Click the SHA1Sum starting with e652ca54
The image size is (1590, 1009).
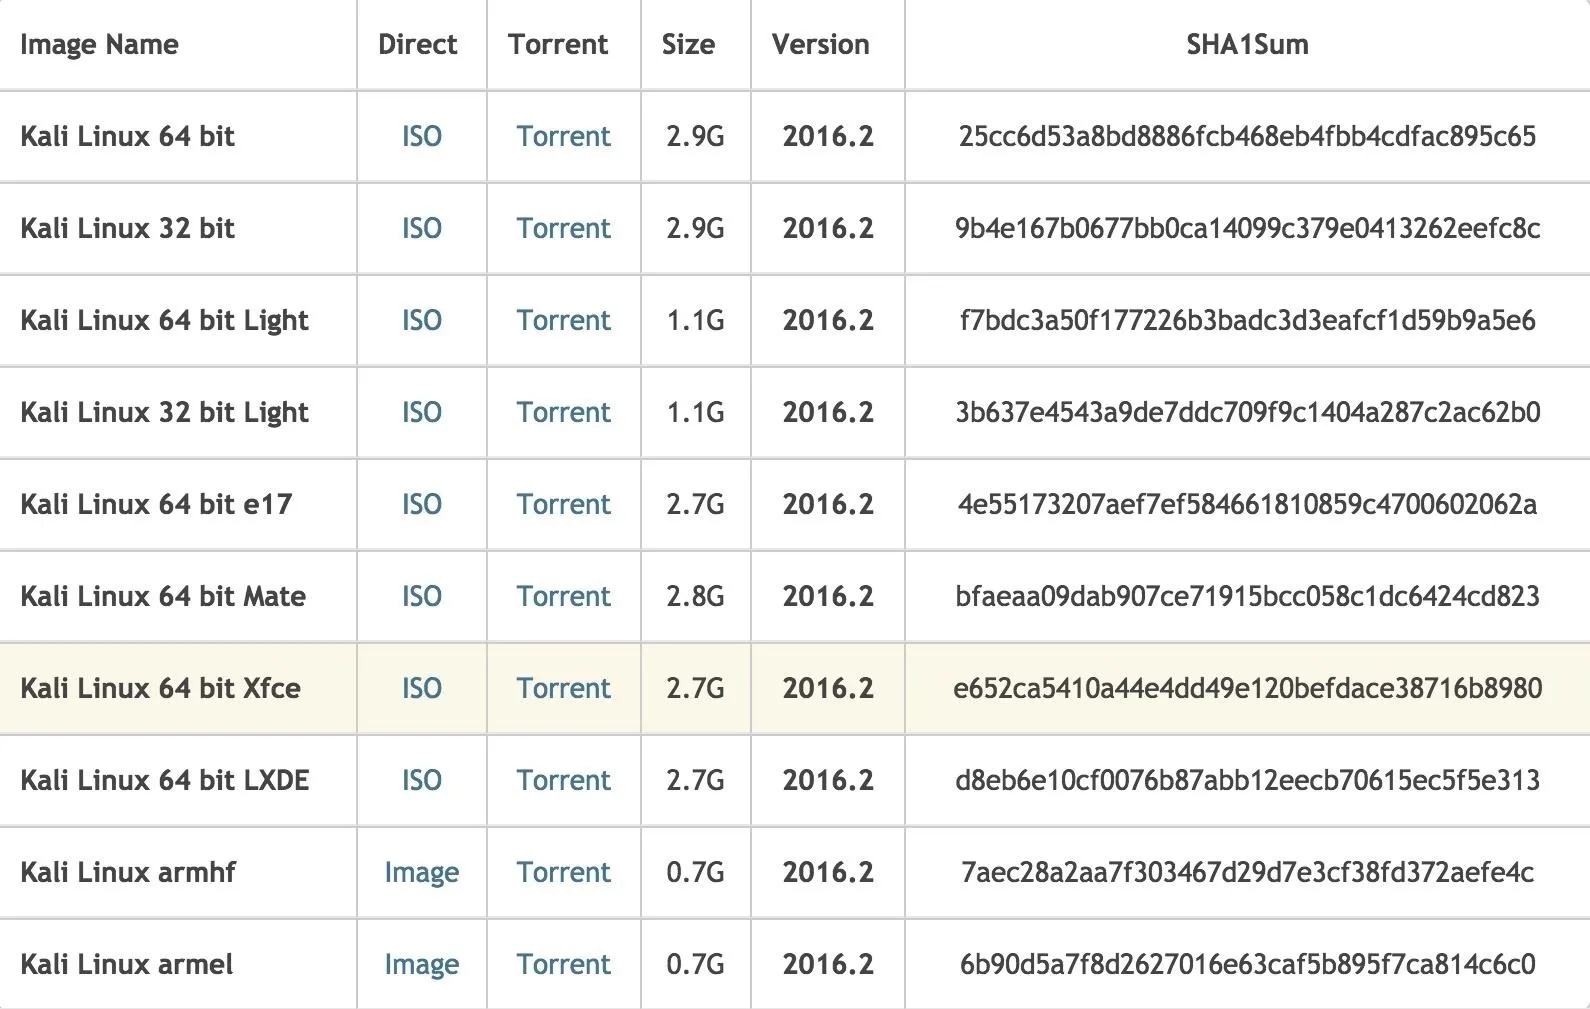tap(1247, 688)
